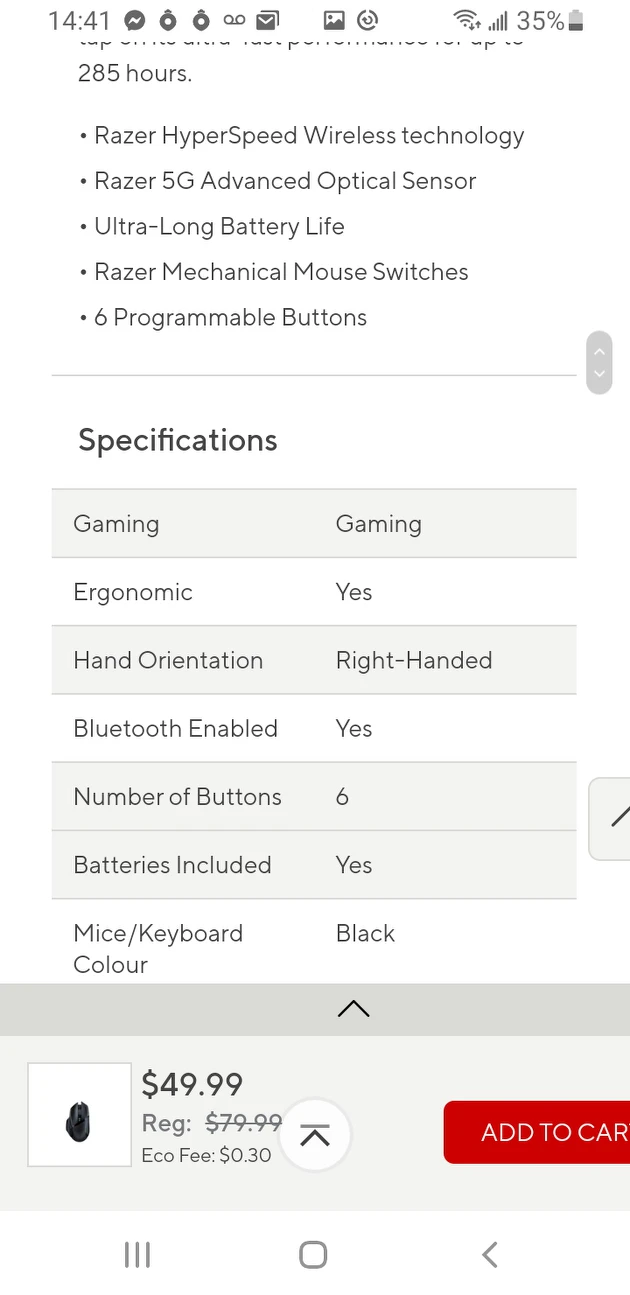
Task: Click the scroll down arrow on scrollbar widget
Action: [599, 374]
